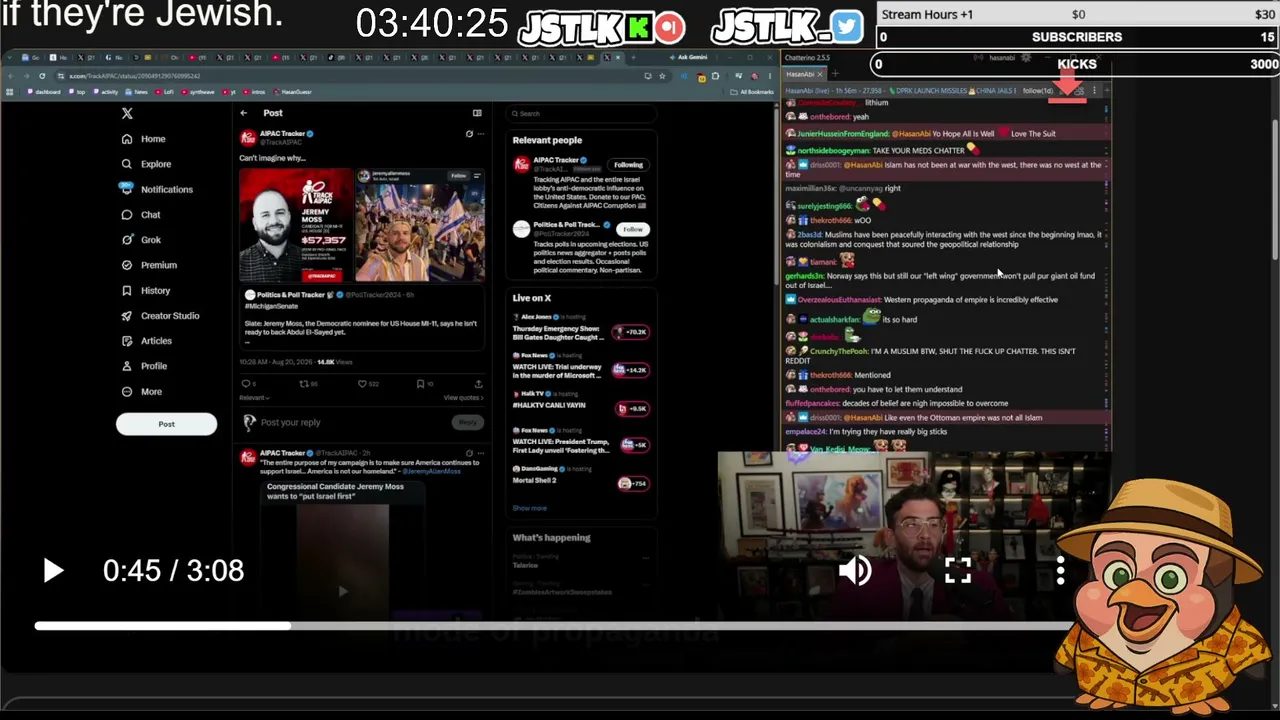Go to Home in the X sidebar

(143, 139)
